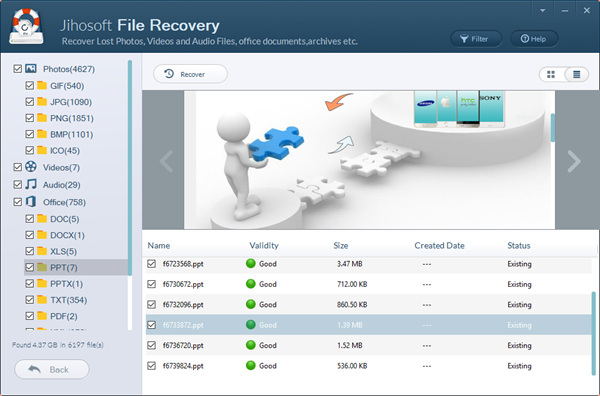Click the Audio music note icon
This screenshot has width=600, height=396.
coord(31,184)
